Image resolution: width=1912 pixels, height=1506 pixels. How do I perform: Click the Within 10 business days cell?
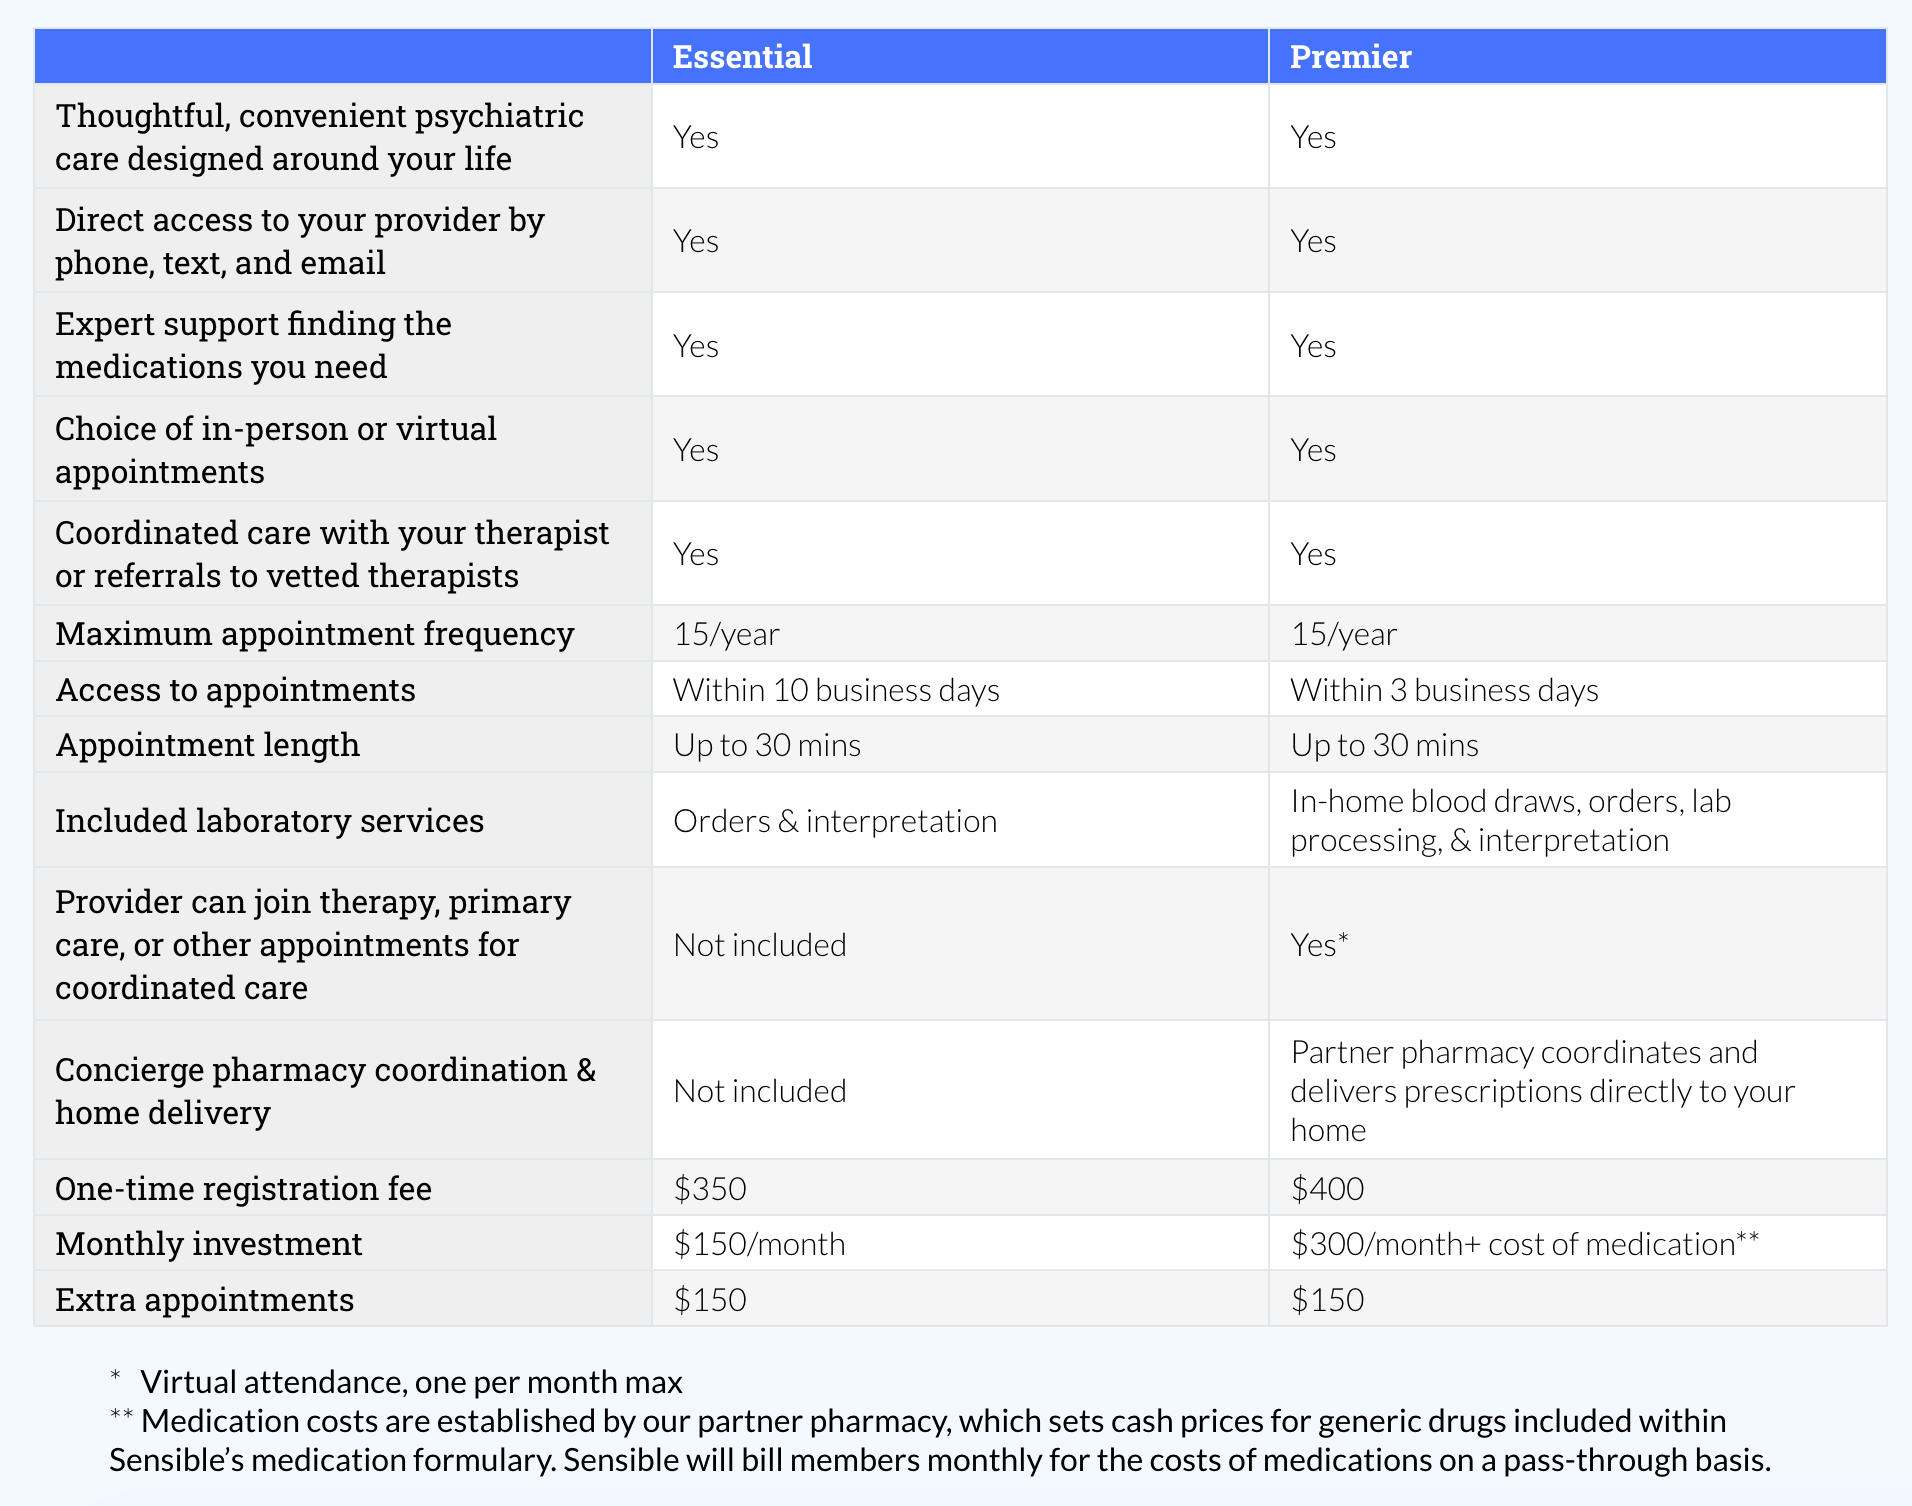[836, 690]
